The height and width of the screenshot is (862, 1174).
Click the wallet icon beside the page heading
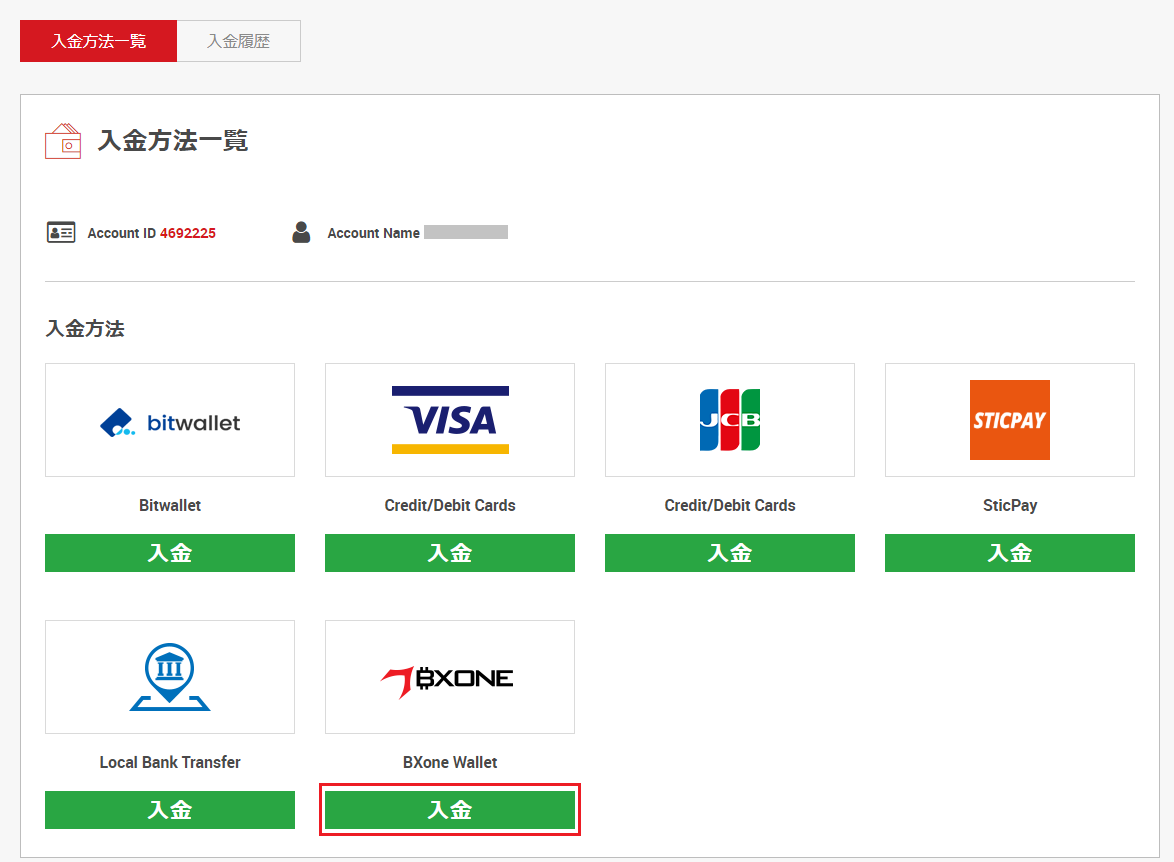(63, 141)
